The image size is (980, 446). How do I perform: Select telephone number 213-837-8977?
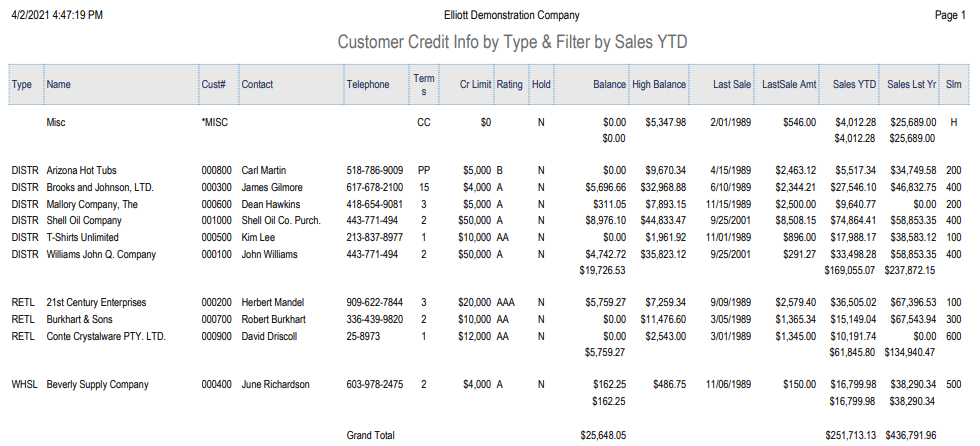point(375,237)
